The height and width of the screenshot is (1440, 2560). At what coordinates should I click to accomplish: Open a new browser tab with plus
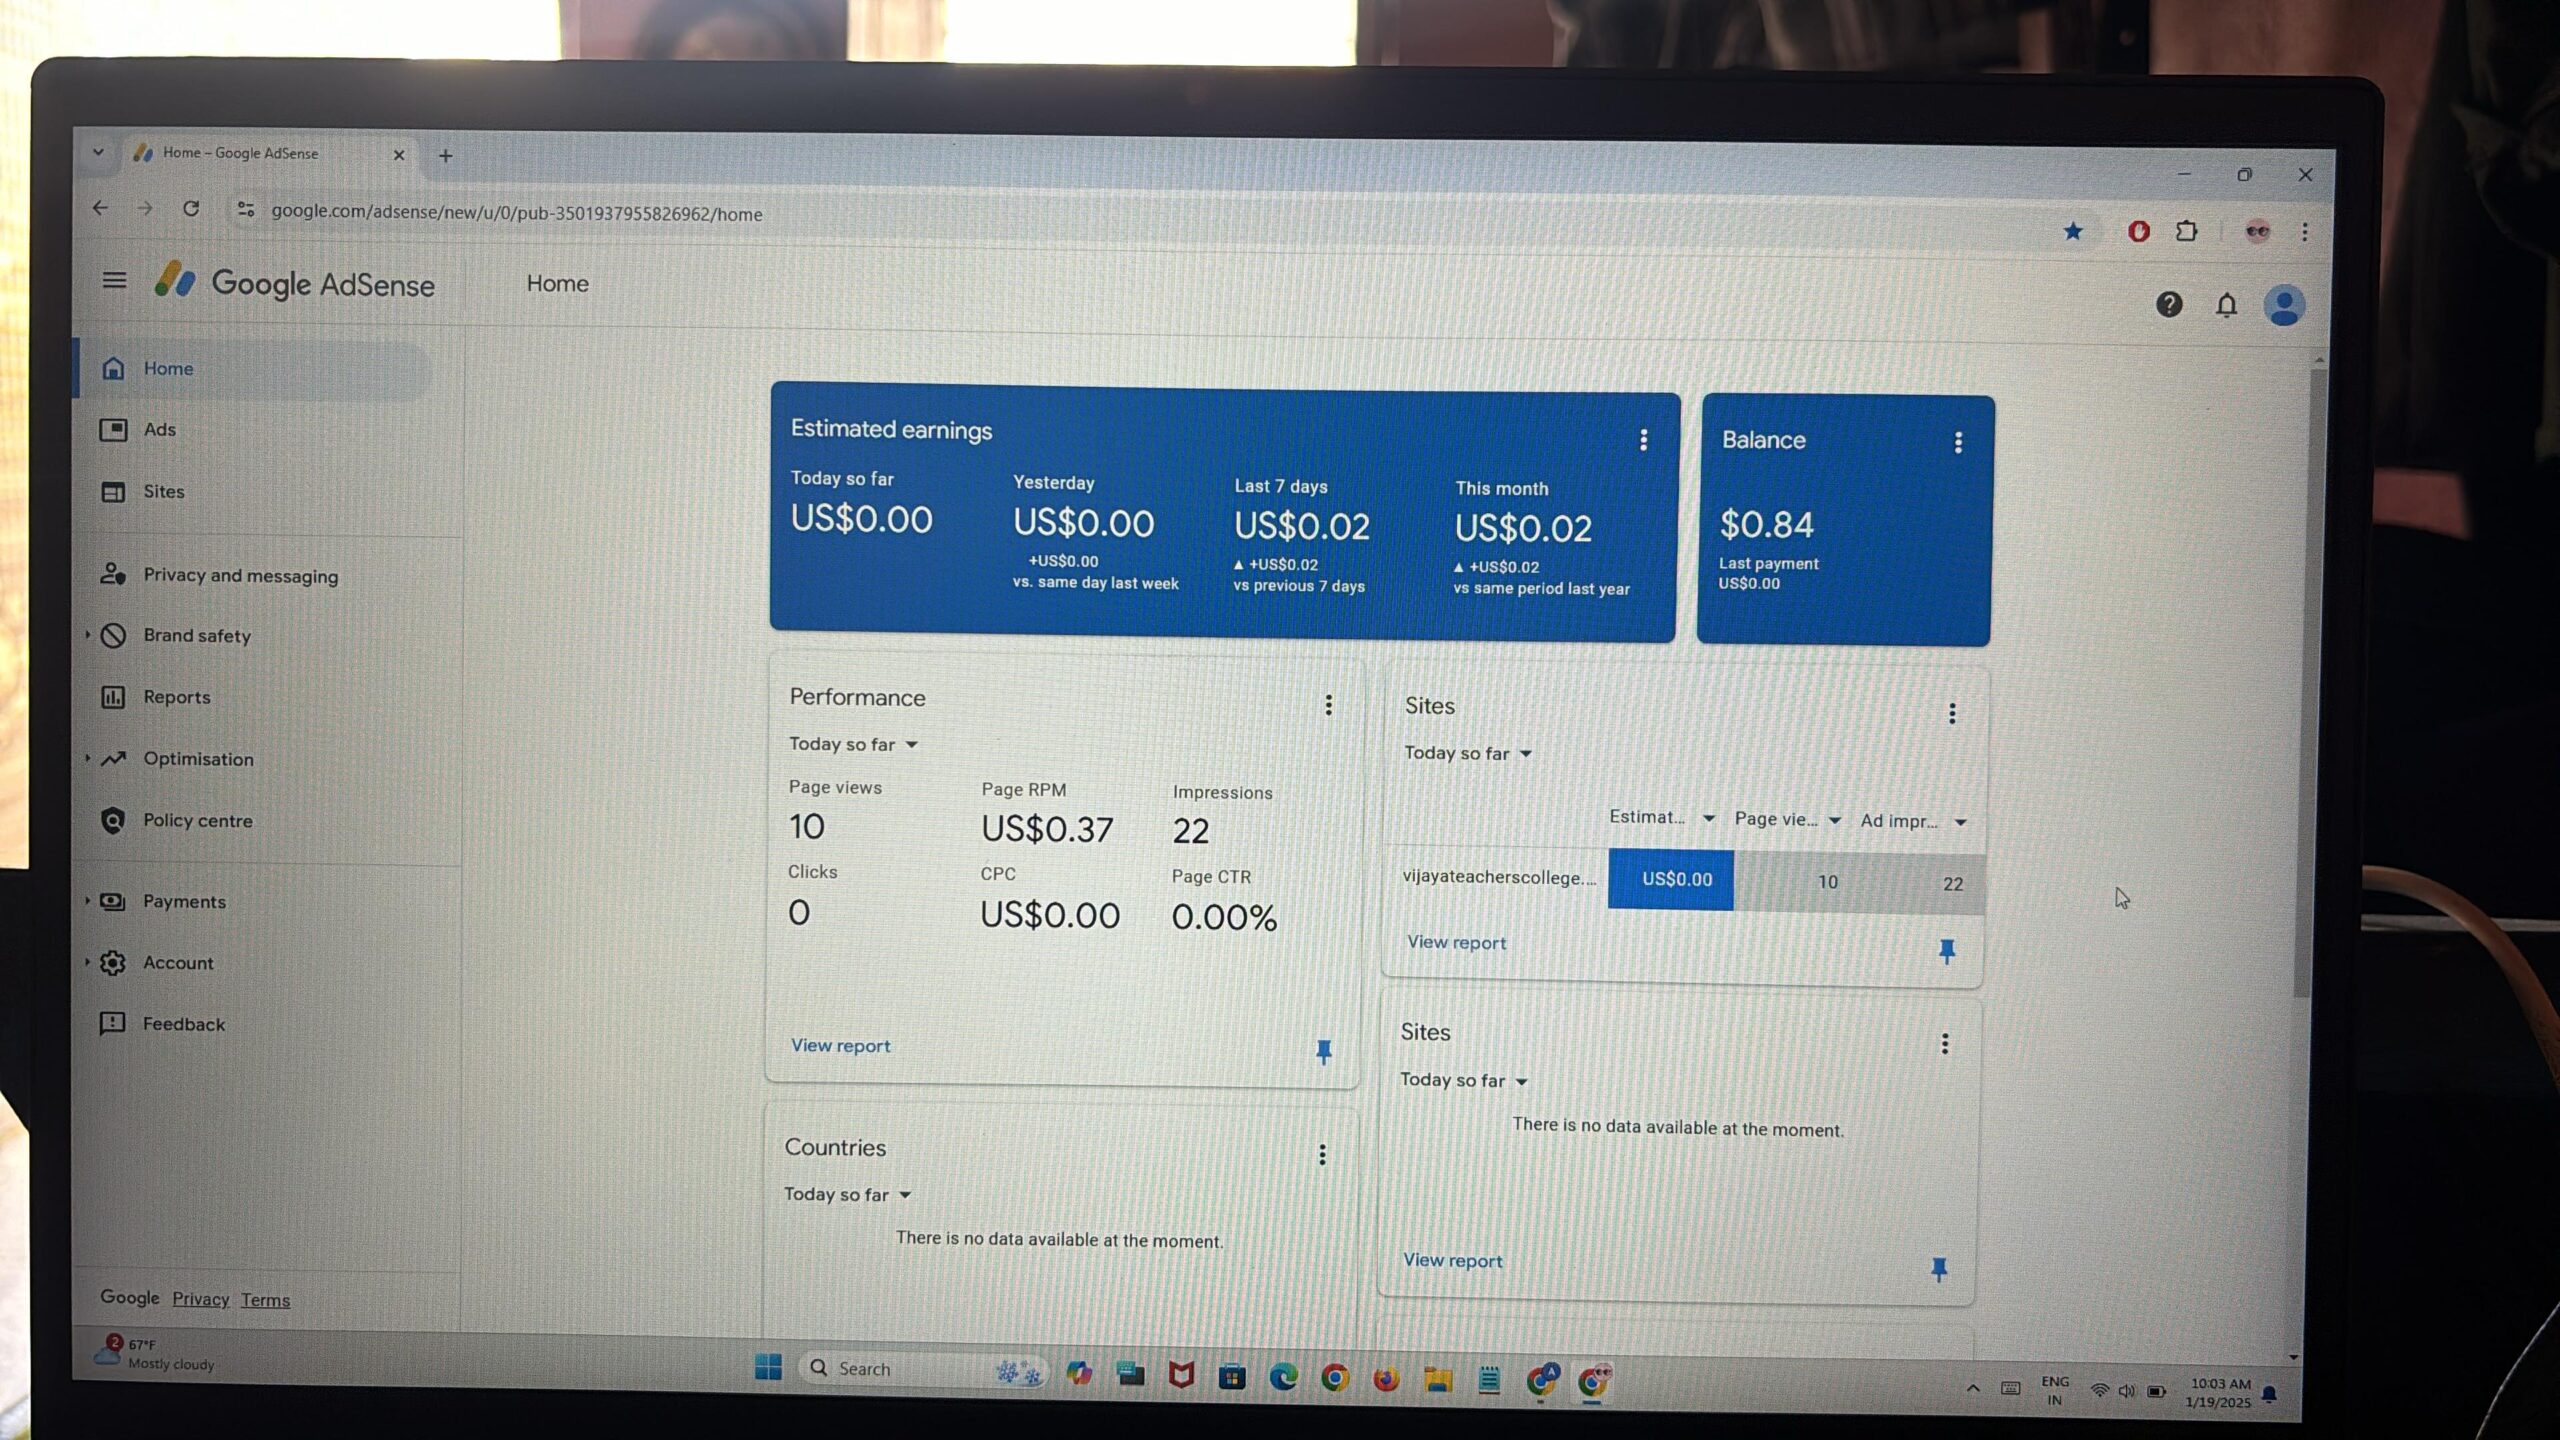[446, 155]
